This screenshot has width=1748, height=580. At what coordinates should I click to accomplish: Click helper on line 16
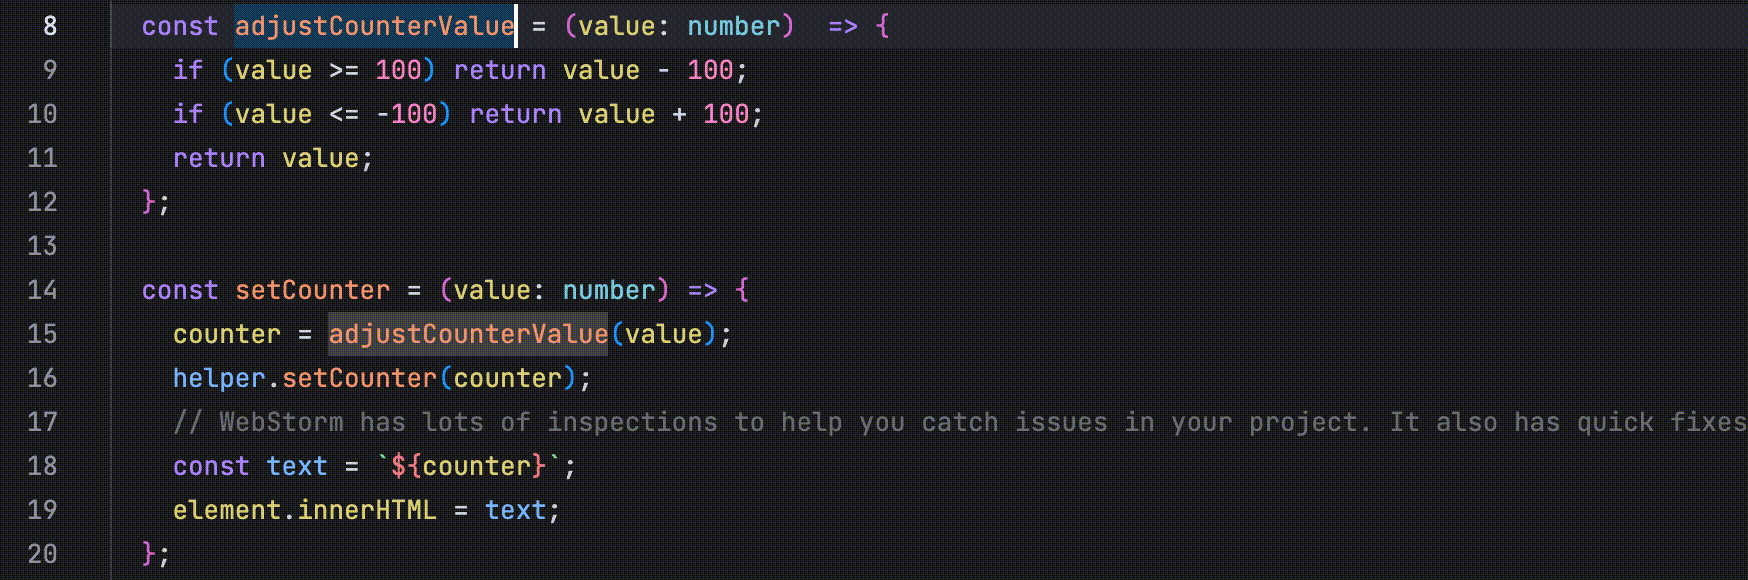click(x=219, y=378)
